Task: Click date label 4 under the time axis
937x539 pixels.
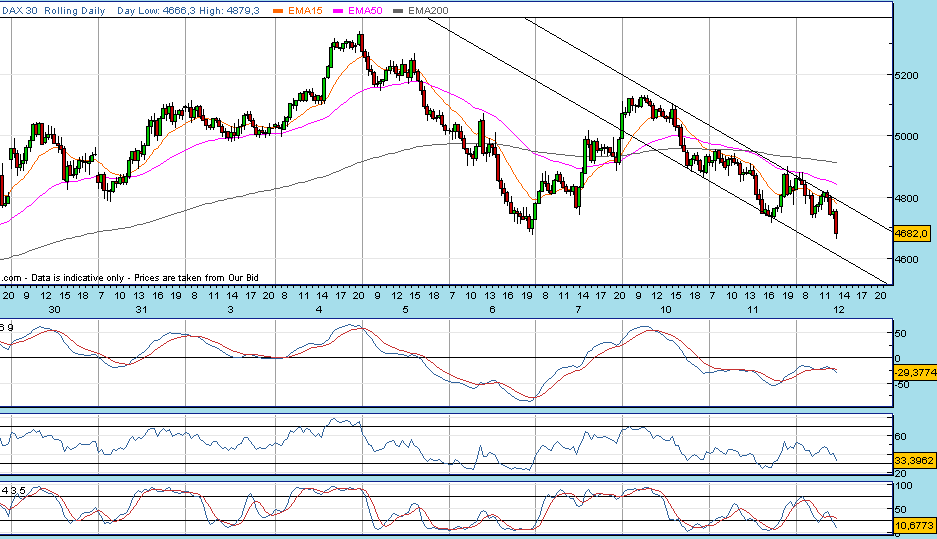Action: click(x=319, y=310)
